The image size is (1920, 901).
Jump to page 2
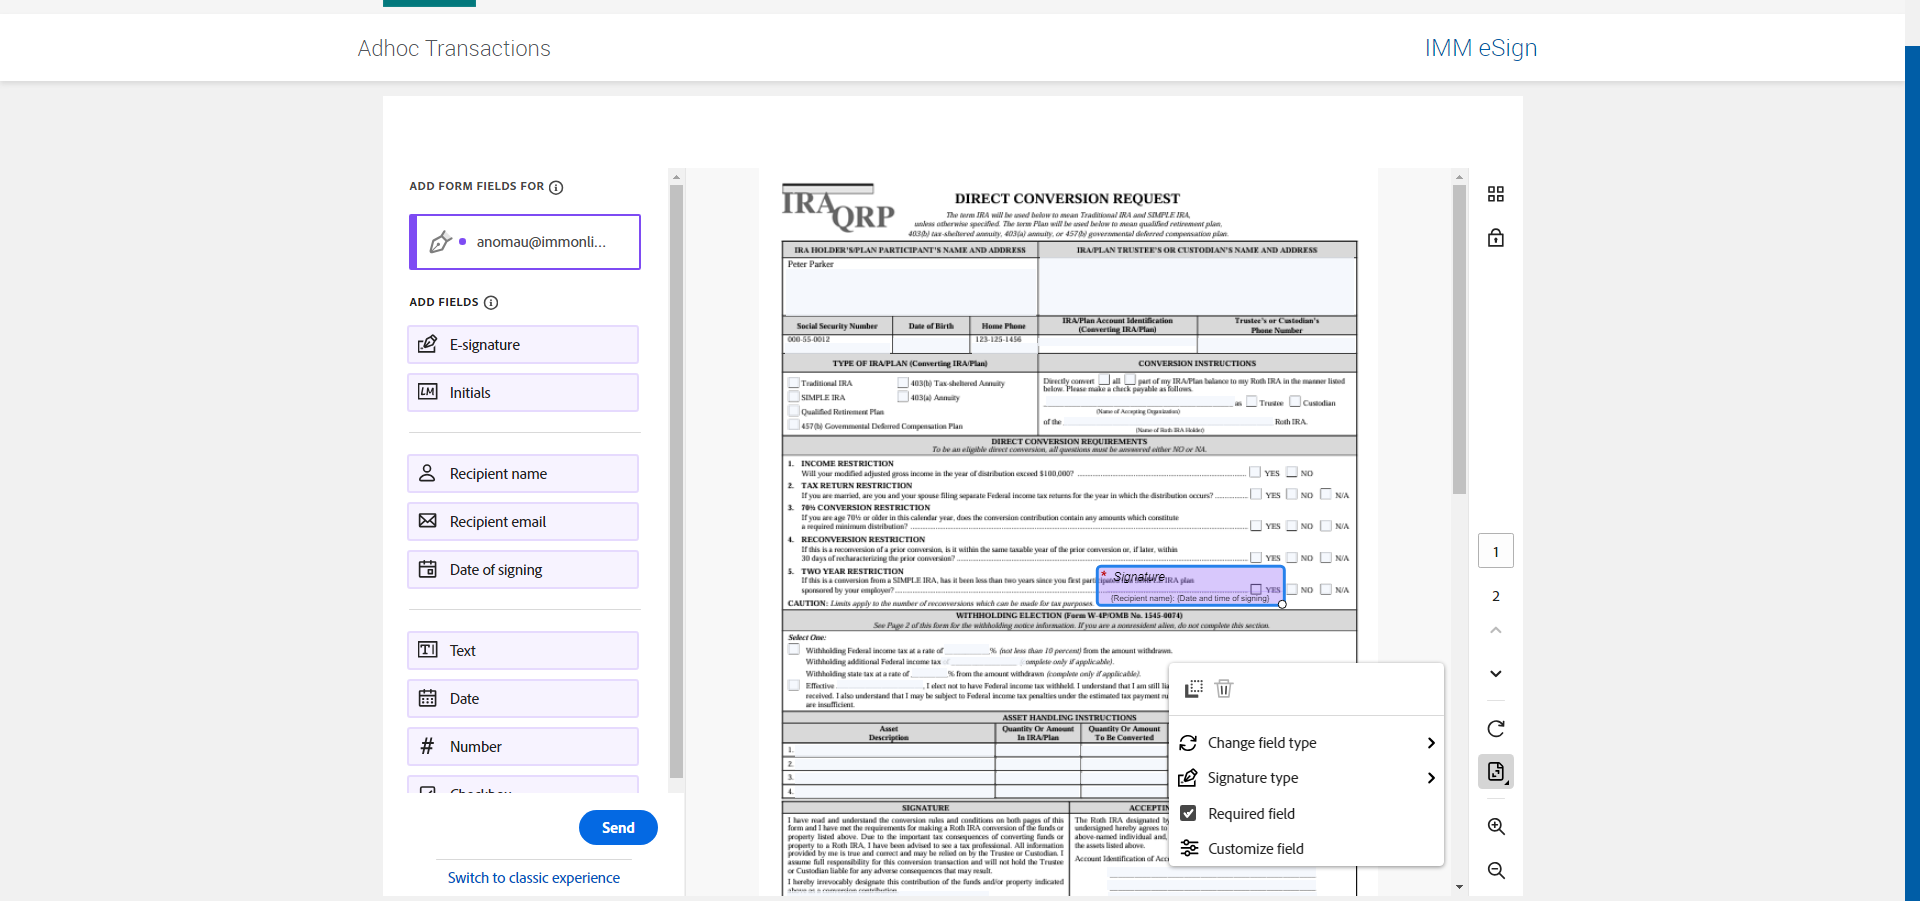click(x=1495, y=596)
